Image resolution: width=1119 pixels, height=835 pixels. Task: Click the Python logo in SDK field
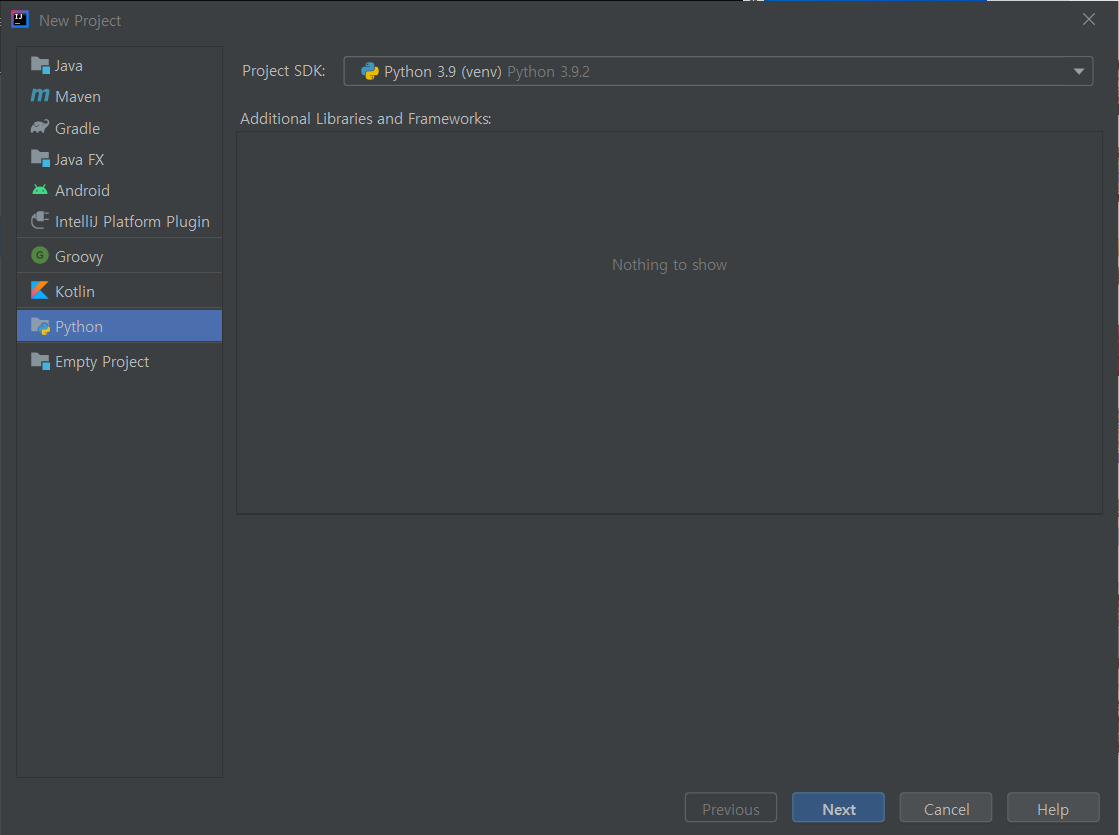(x=370, y=71)
